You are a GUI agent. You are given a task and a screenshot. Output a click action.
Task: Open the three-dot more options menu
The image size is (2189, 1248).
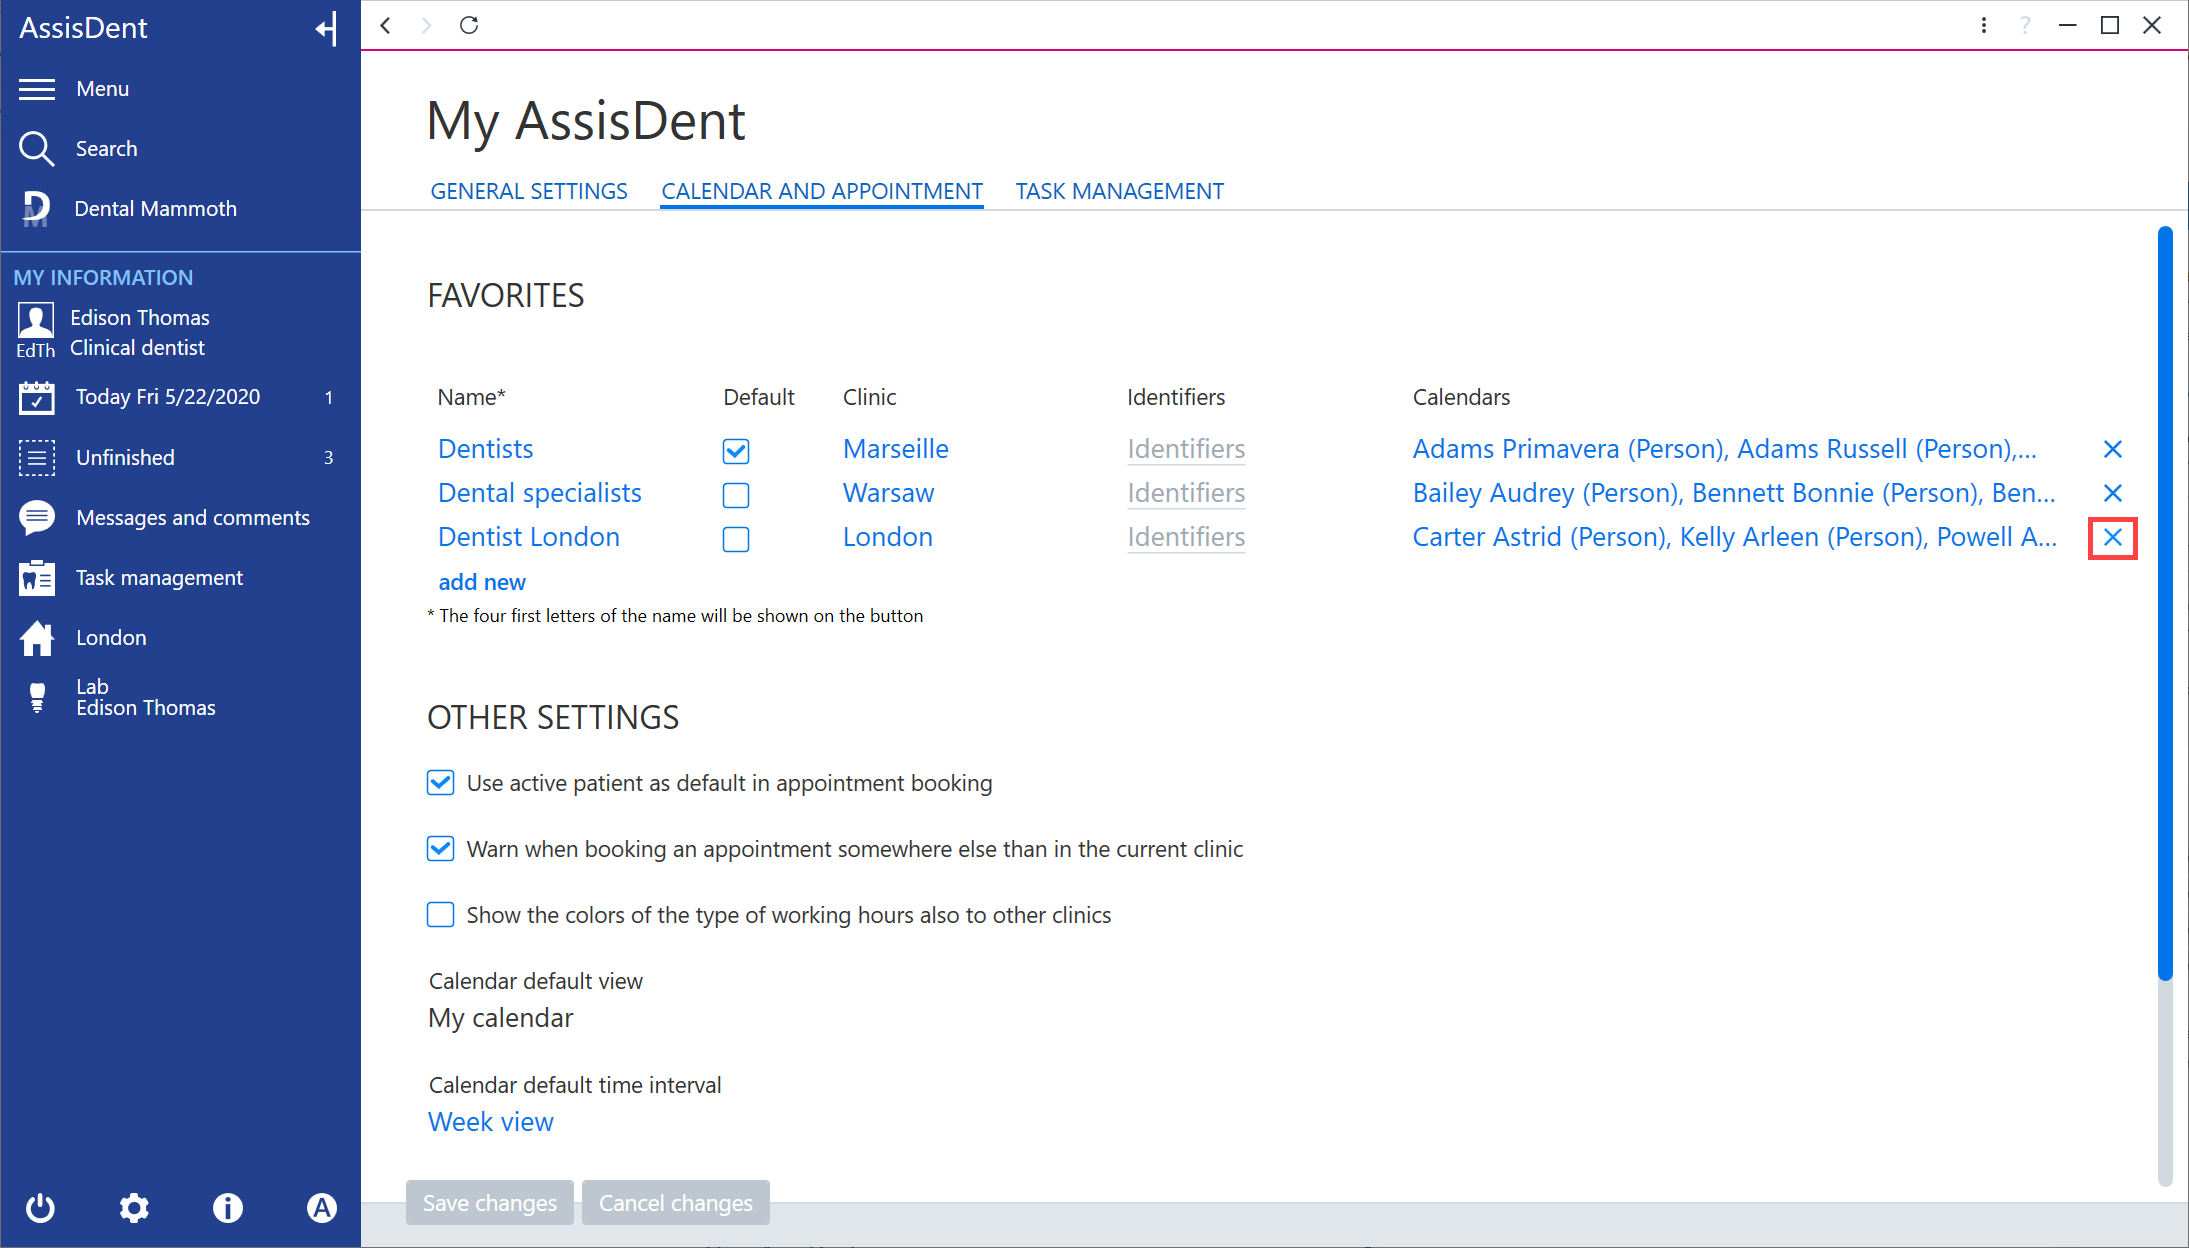[x=1984, y=25]
